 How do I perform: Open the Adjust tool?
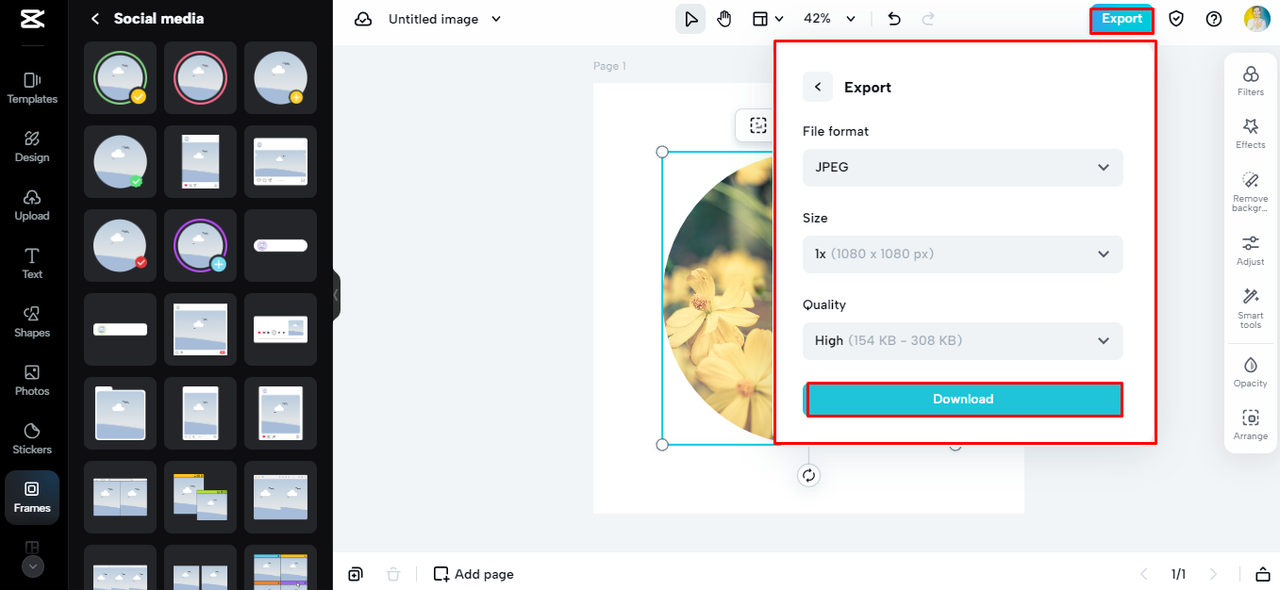[x=1250, y=251]
